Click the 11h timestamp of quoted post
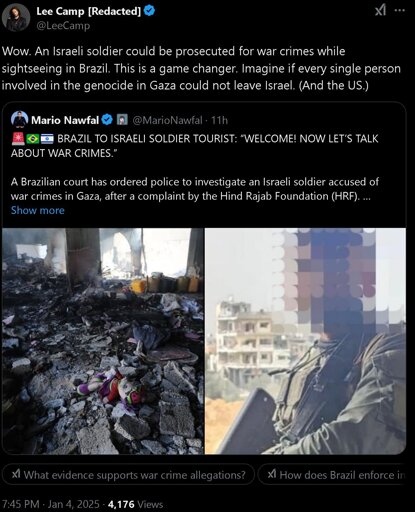415x512 pixels. [x=219, y=120]
